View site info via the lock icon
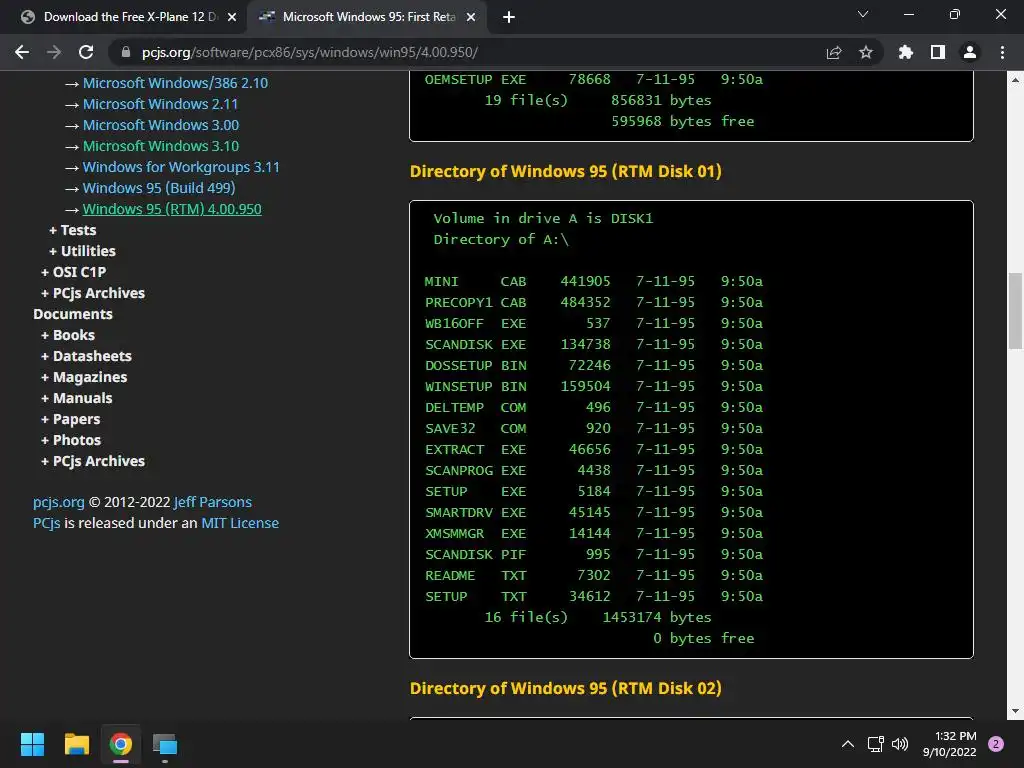Screen dimensions: 1024x768 [126, 52]
